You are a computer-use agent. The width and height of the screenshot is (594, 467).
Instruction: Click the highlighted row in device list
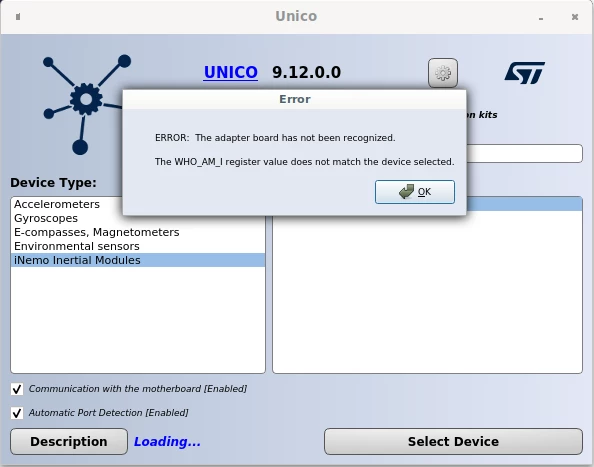point(524,204)
